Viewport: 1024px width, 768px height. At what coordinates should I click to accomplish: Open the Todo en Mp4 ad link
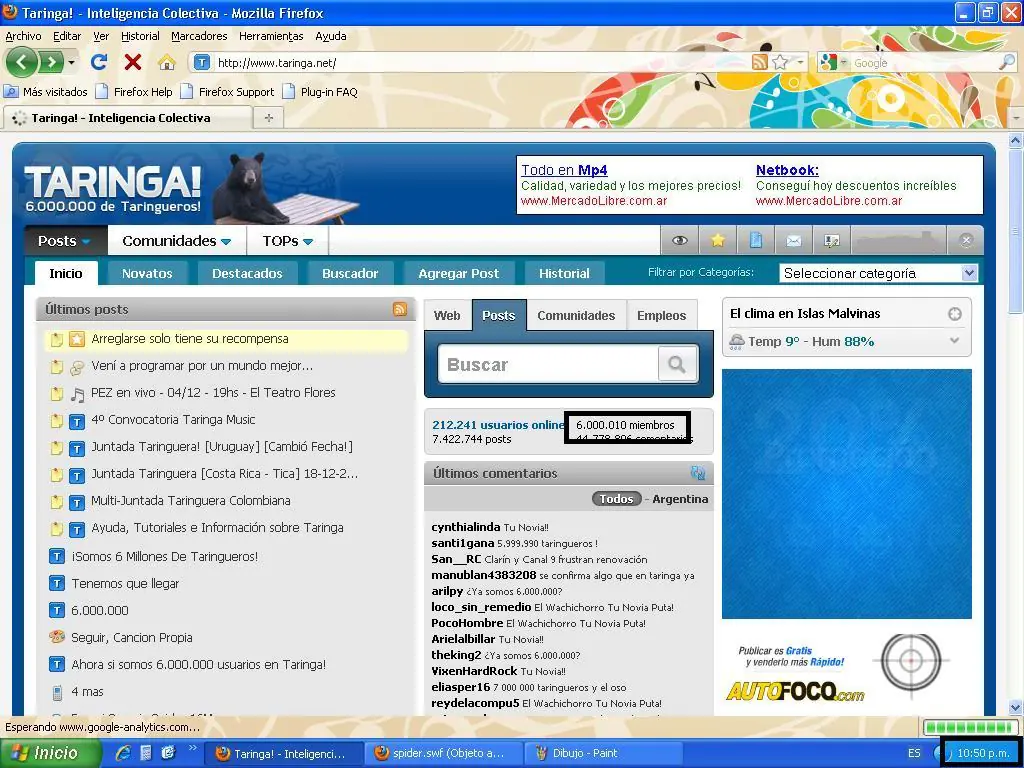point(564,170)
